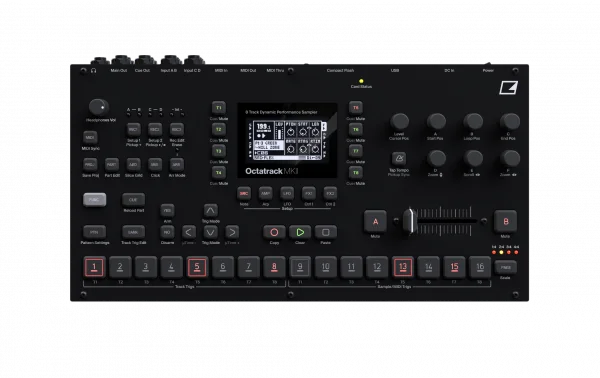
Task: Click the MIX Click key
Action: click(155, 165)
